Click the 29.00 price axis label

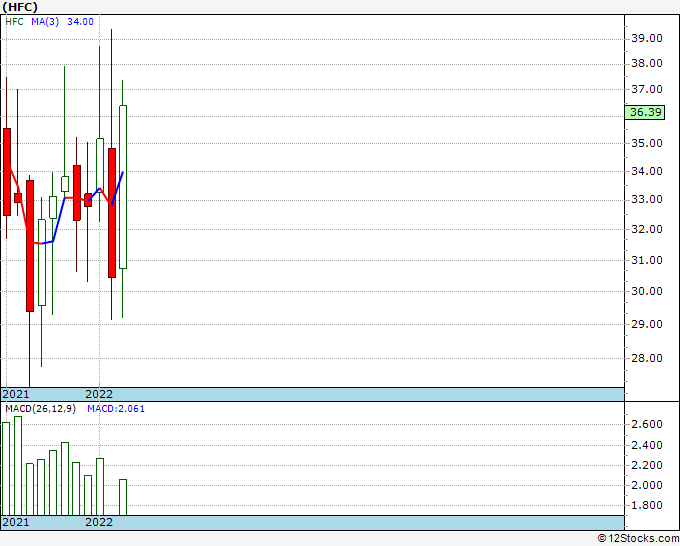coord(647,324)
